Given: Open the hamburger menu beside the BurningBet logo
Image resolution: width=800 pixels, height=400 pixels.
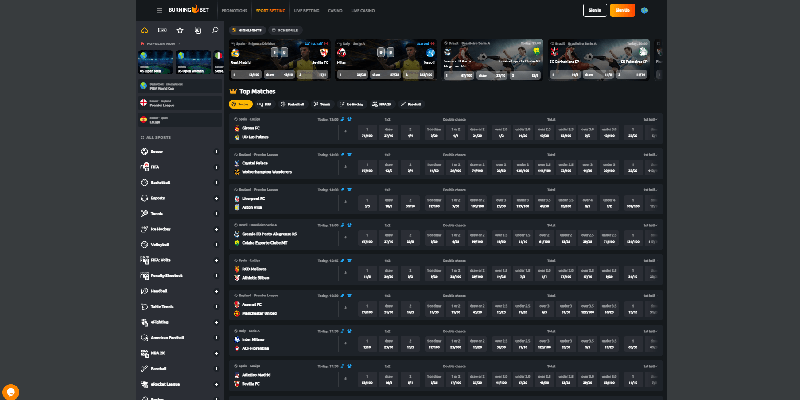Looking at the screenshot, I should coord(158,10).
